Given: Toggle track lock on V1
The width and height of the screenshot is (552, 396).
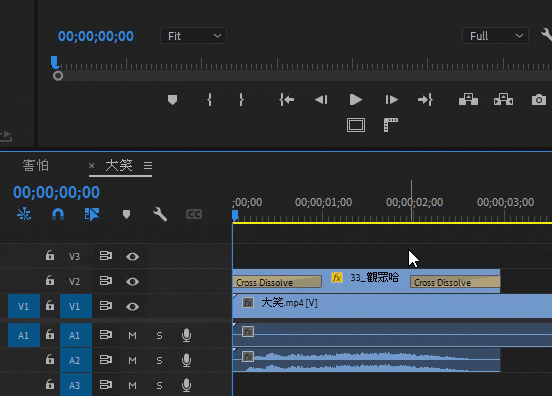Looking at the screenshot, I should tap(50, 306).
